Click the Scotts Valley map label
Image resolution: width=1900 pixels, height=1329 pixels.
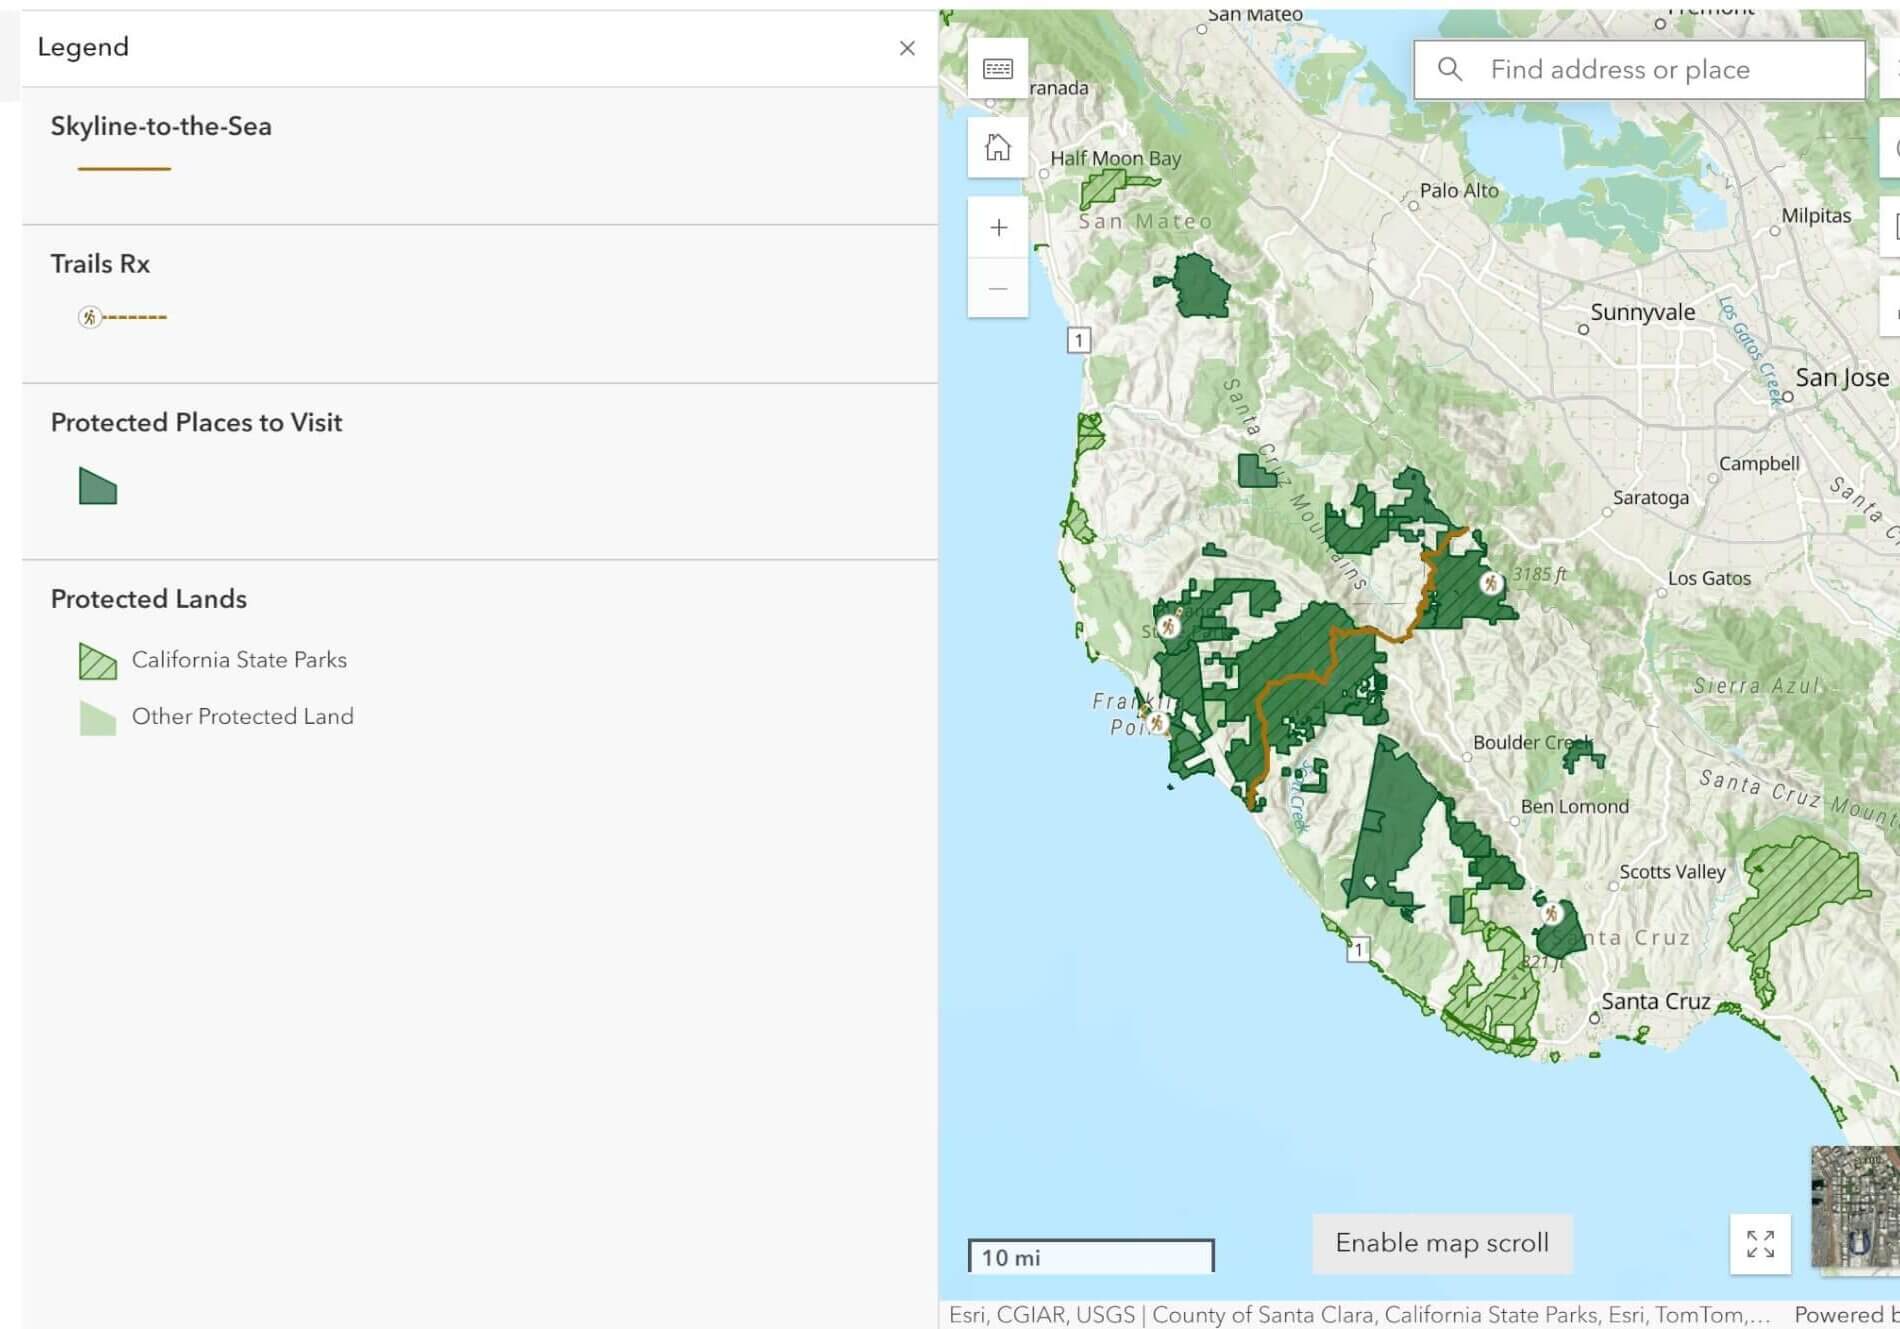coord(1672,872)
